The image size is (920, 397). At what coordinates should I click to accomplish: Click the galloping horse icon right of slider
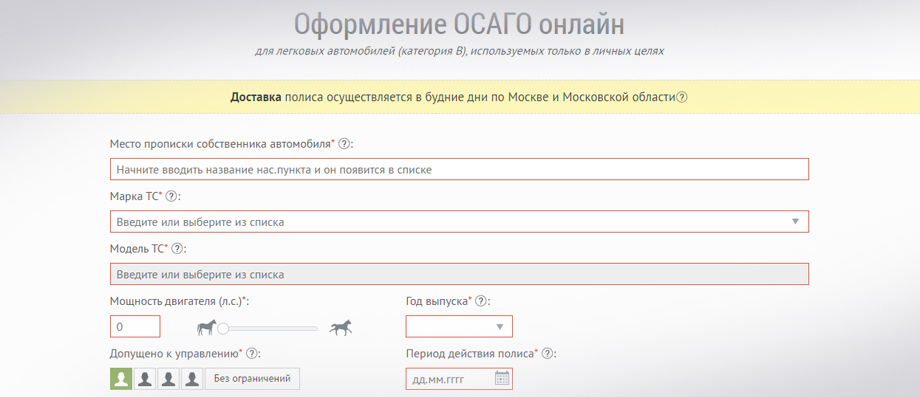coord(340,328)
